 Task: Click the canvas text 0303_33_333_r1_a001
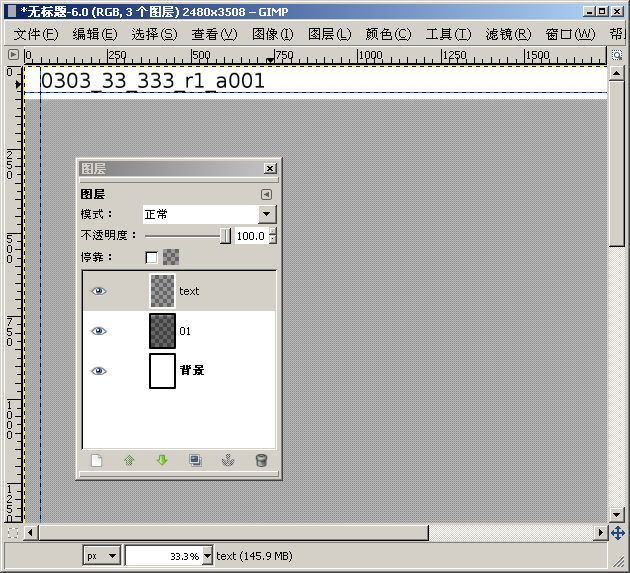pos(153,80)
